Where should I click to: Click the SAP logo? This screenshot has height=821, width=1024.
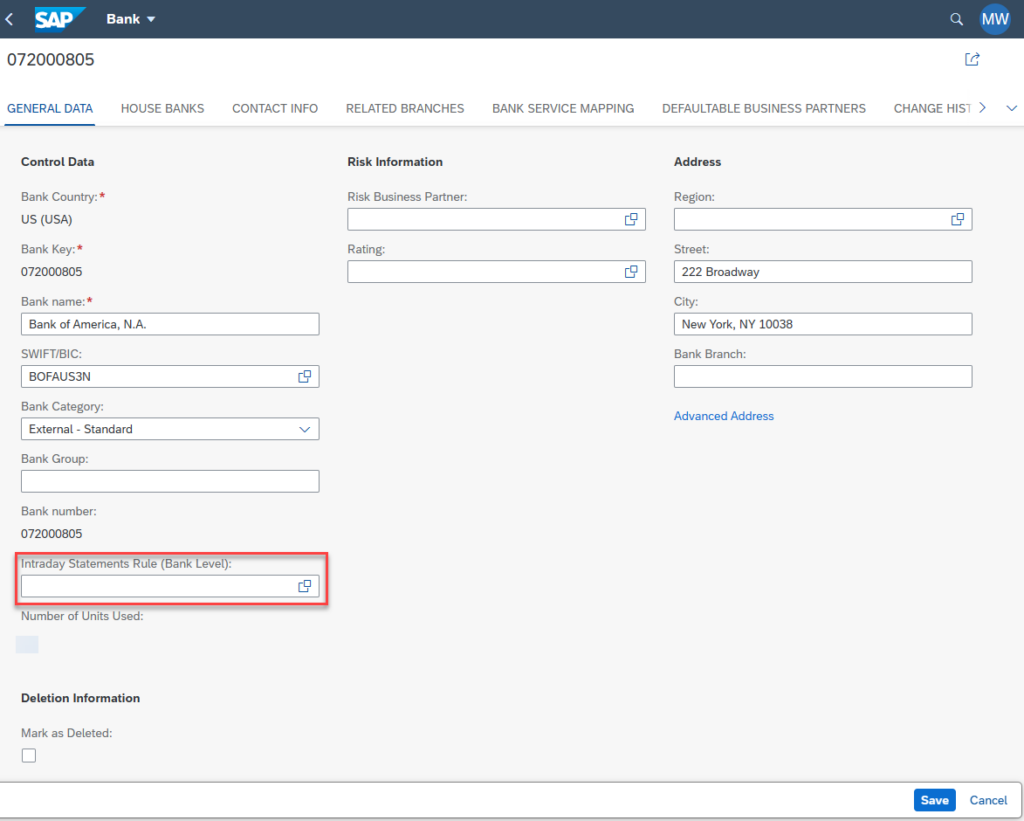pos(59,19)
